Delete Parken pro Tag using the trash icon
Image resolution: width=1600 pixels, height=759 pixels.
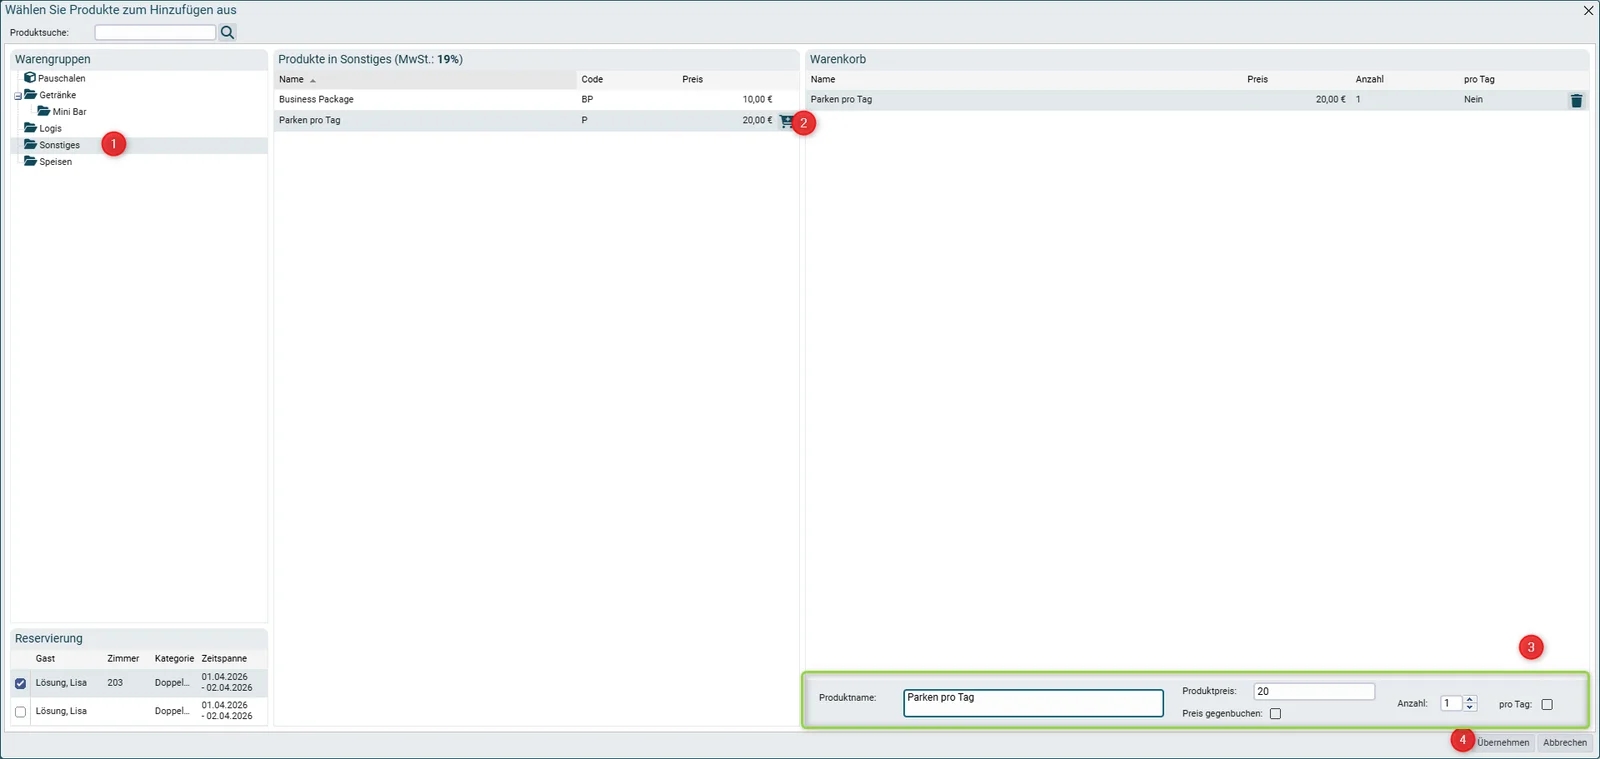tap(1576, 100)
